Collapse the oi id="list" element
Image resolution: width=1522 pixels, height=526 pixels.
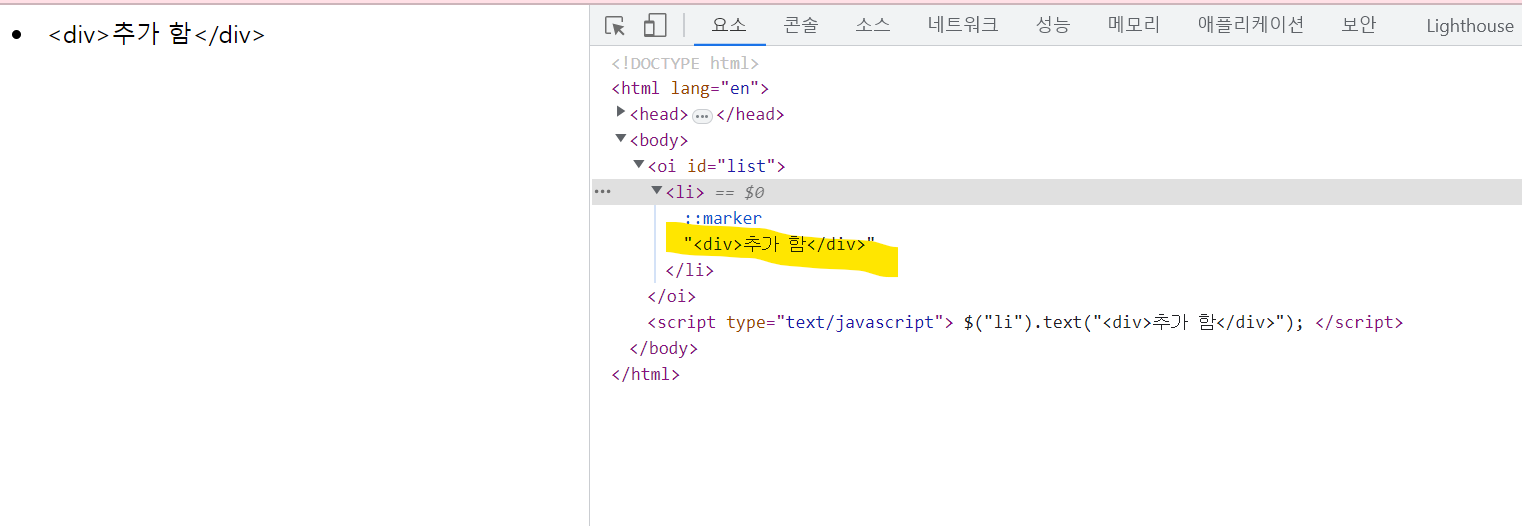639,165
